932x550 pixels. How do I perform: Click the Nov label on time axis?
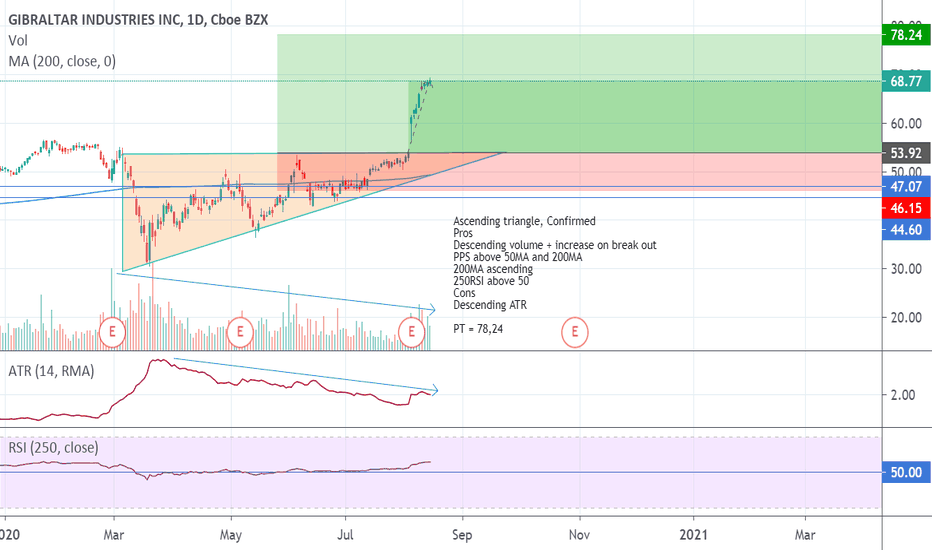click(579, 535)
